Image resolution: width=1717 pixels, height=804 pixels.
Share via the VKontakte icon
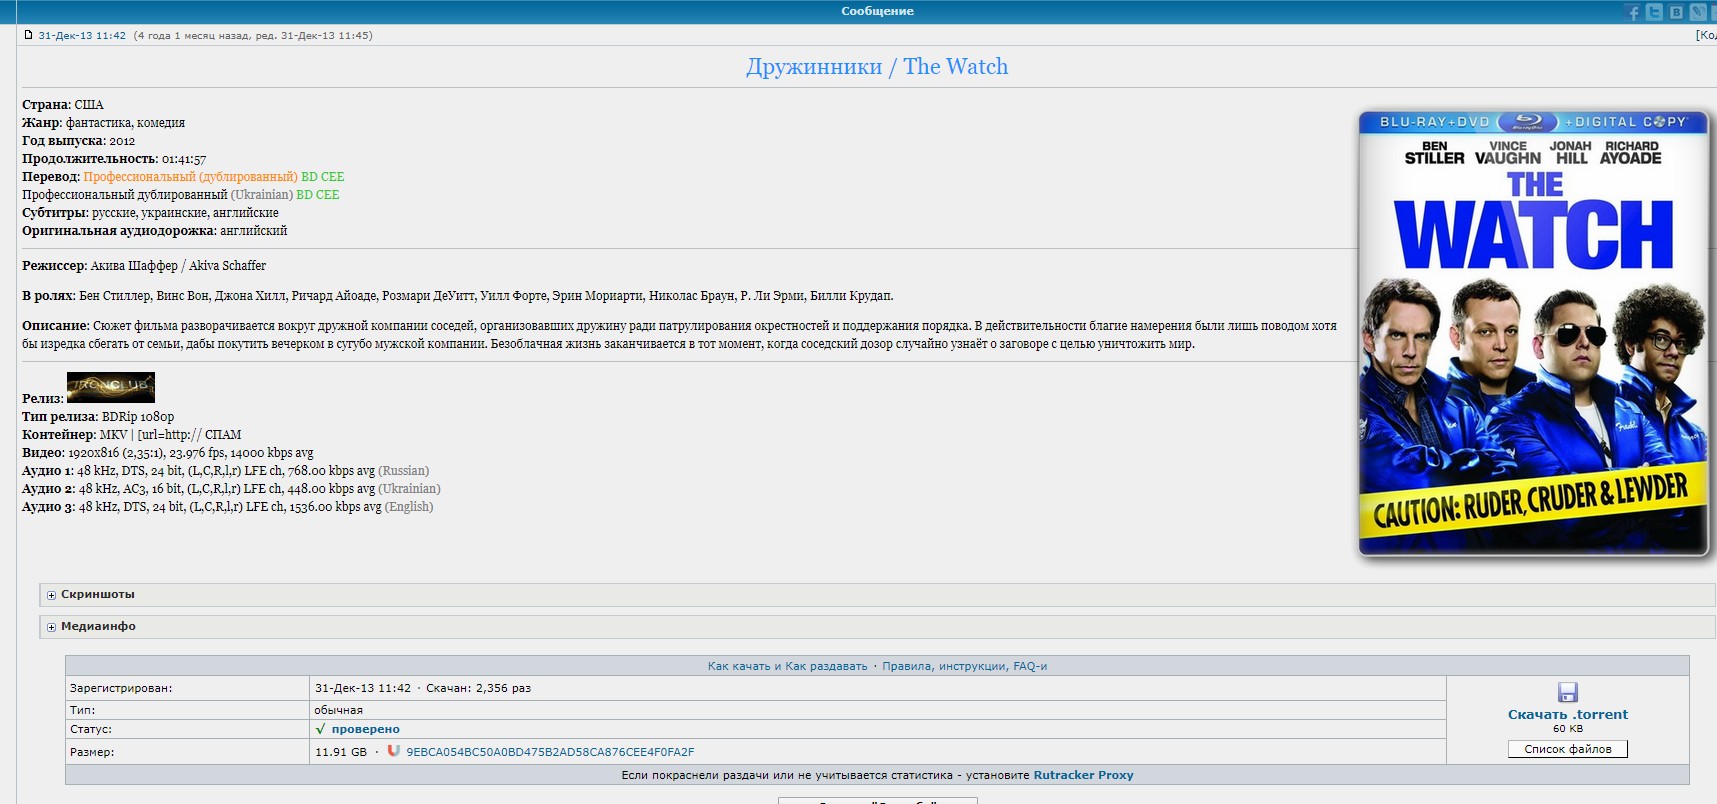click(x=1676, y=12)
